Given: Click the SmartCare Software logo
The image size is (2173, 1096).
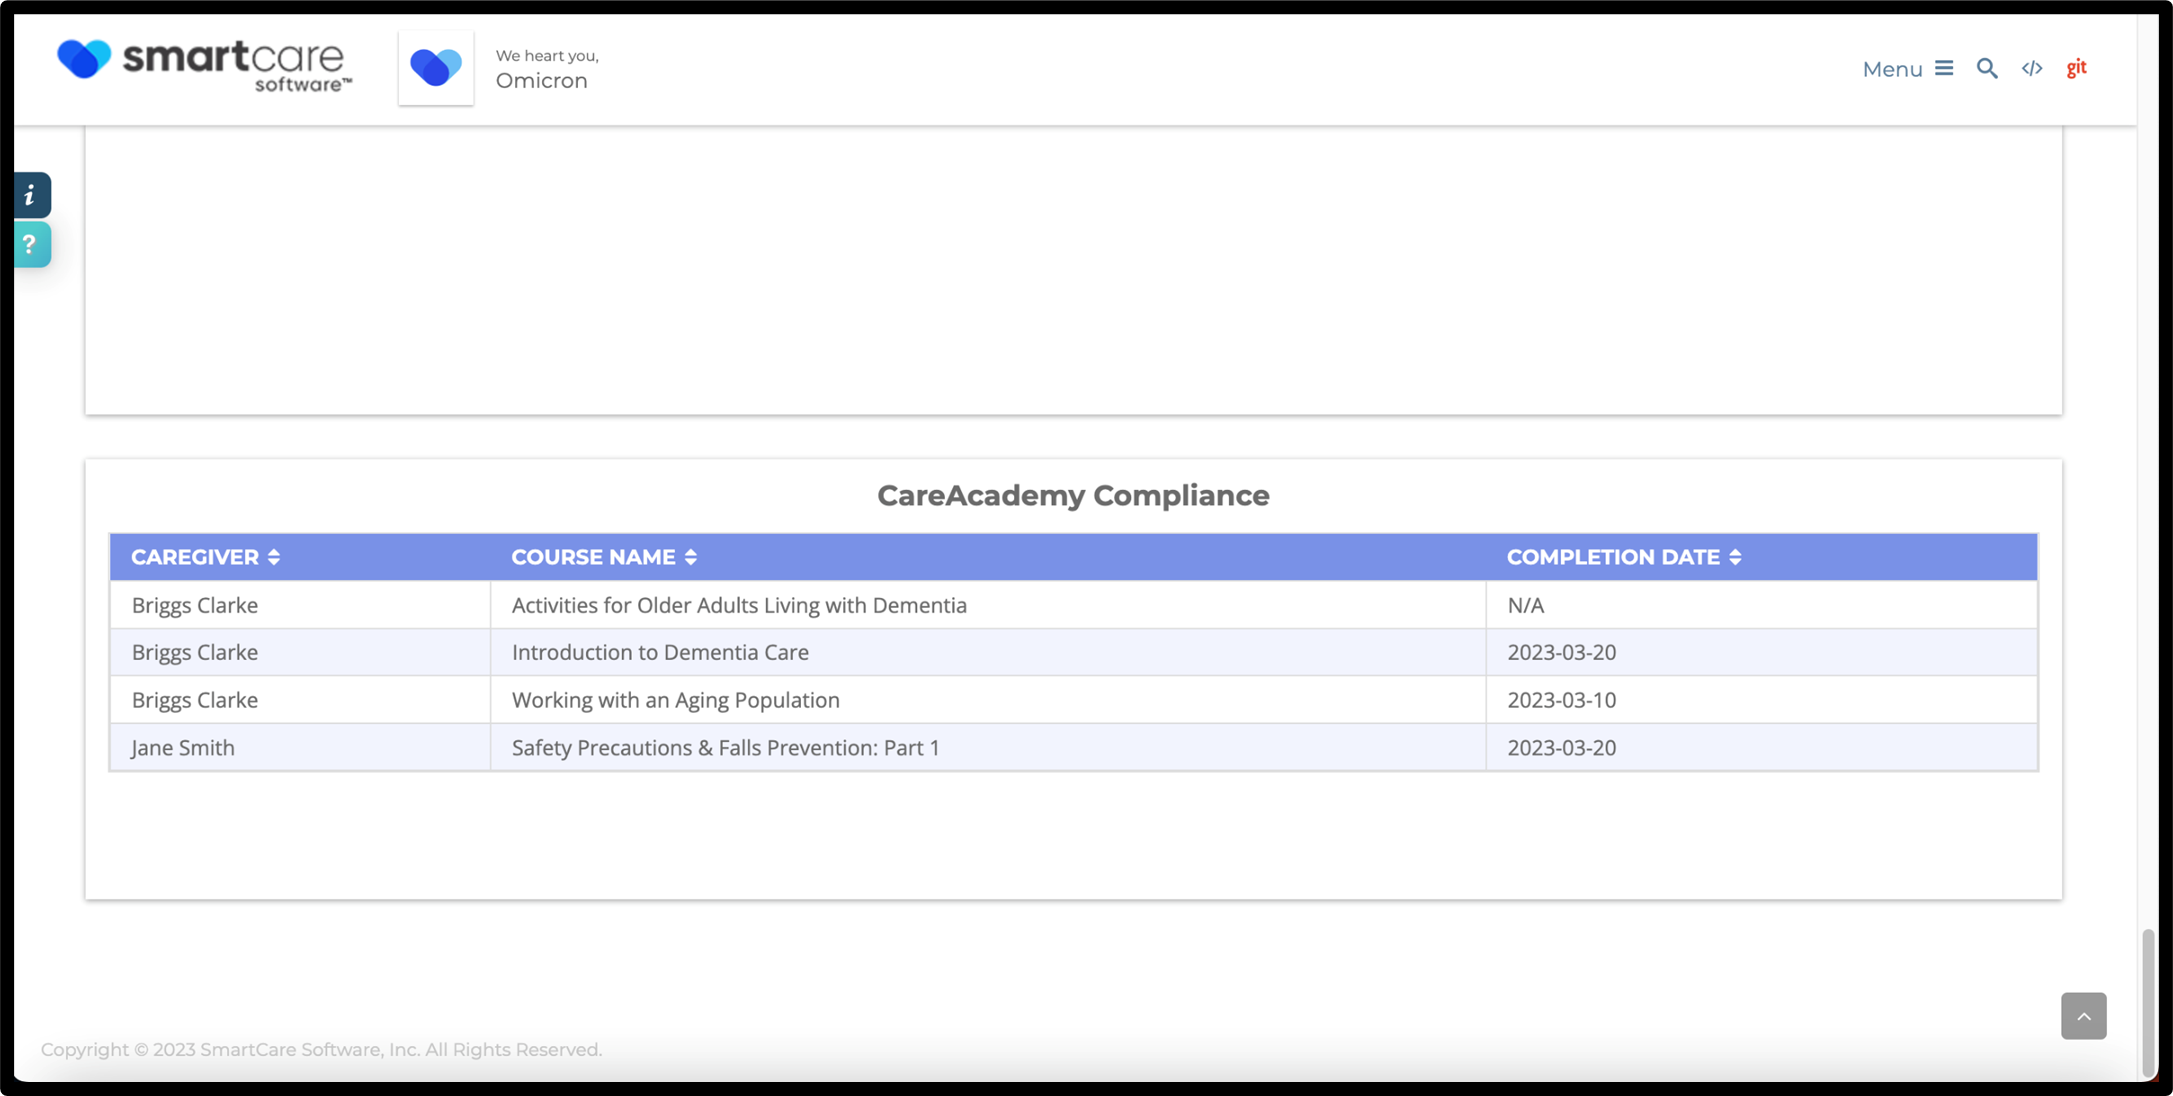Looking at the screenshot, I should click(x=205, y=66).
